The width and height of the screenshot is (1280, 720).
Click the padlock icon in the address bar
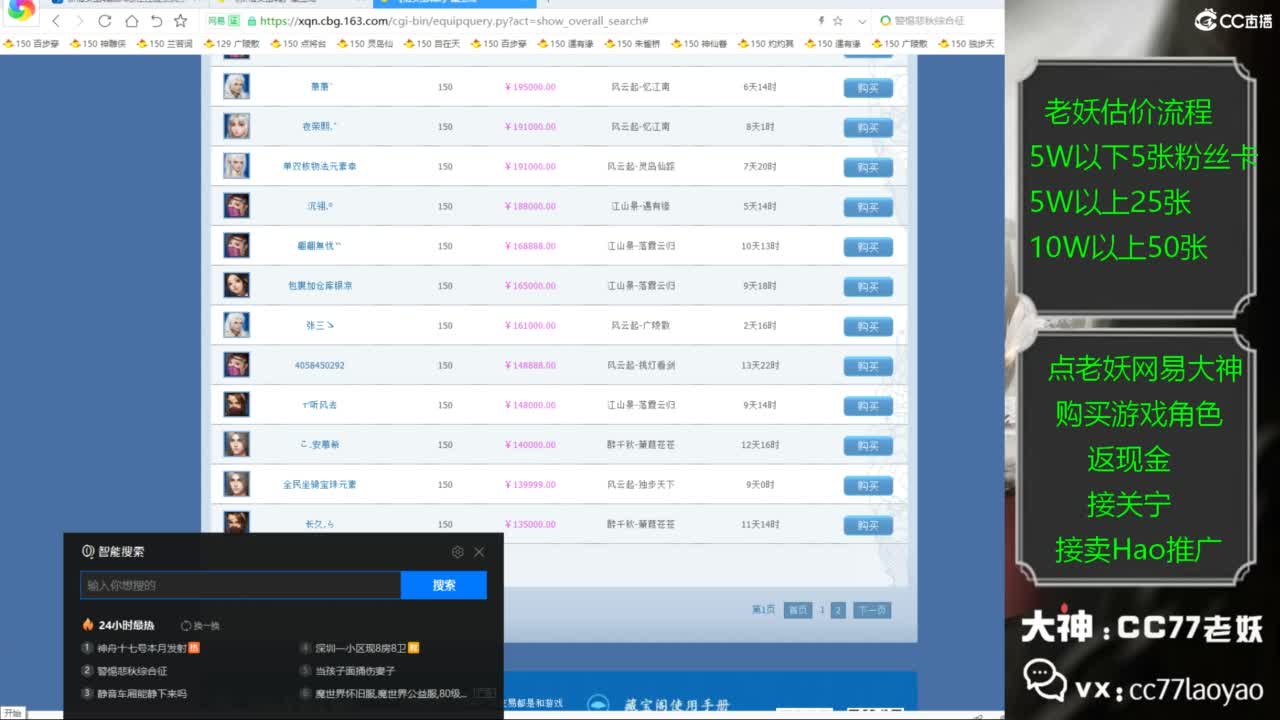coord(252,22)
